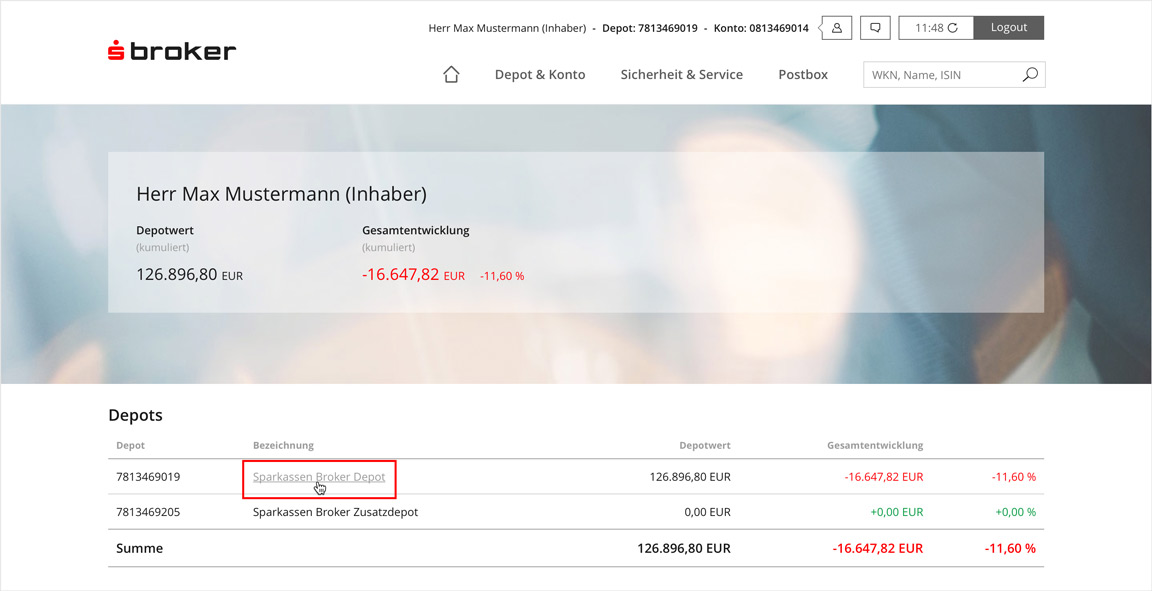Select the bold -16.647,82 EUR in the Summe row
This screenshot has width=1152, height=591.
(878, 548)
